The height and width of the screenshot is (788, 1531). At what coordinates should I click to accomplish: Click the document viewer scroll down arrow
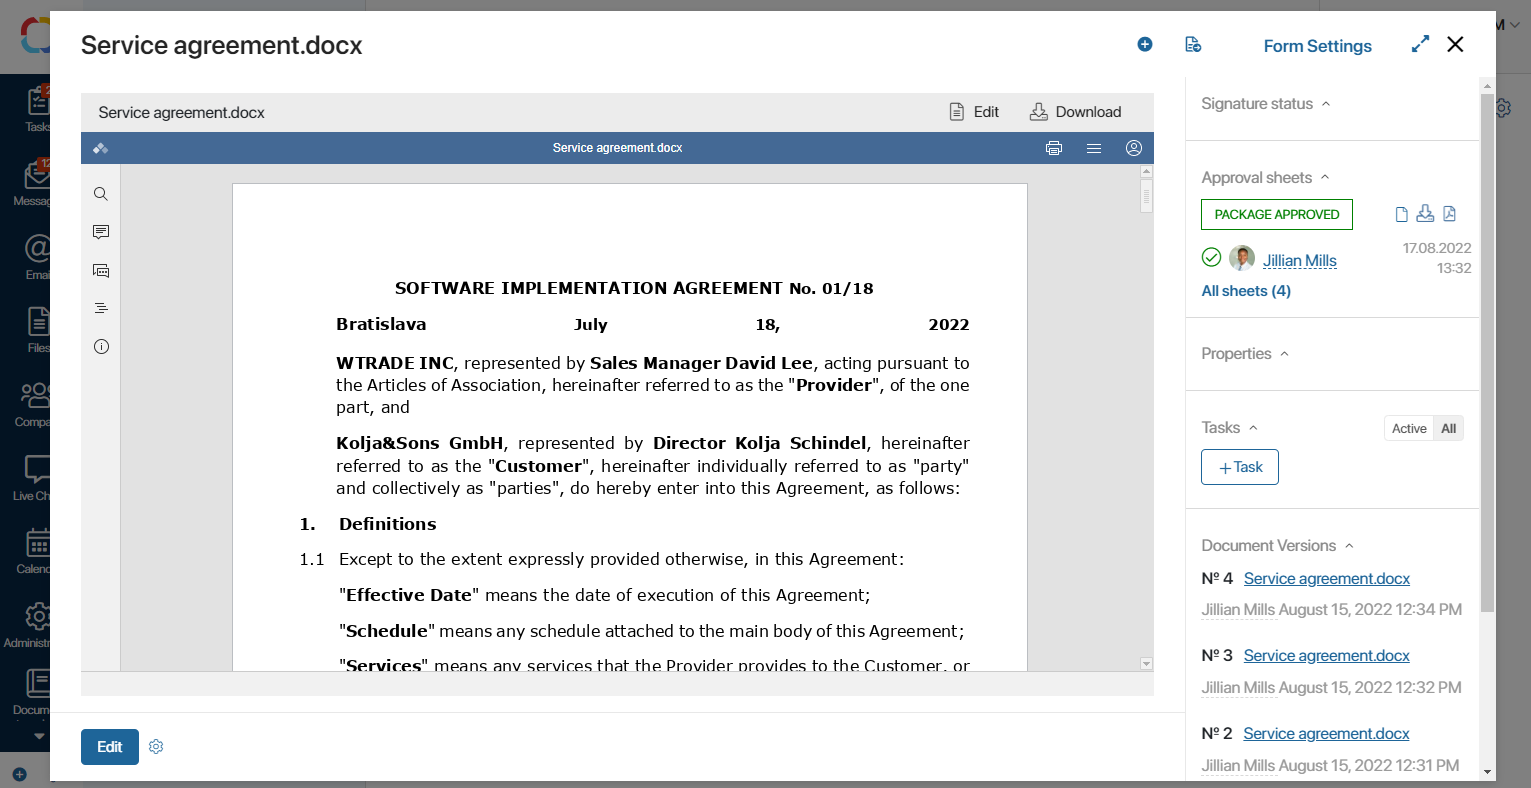pos(1146,664)
